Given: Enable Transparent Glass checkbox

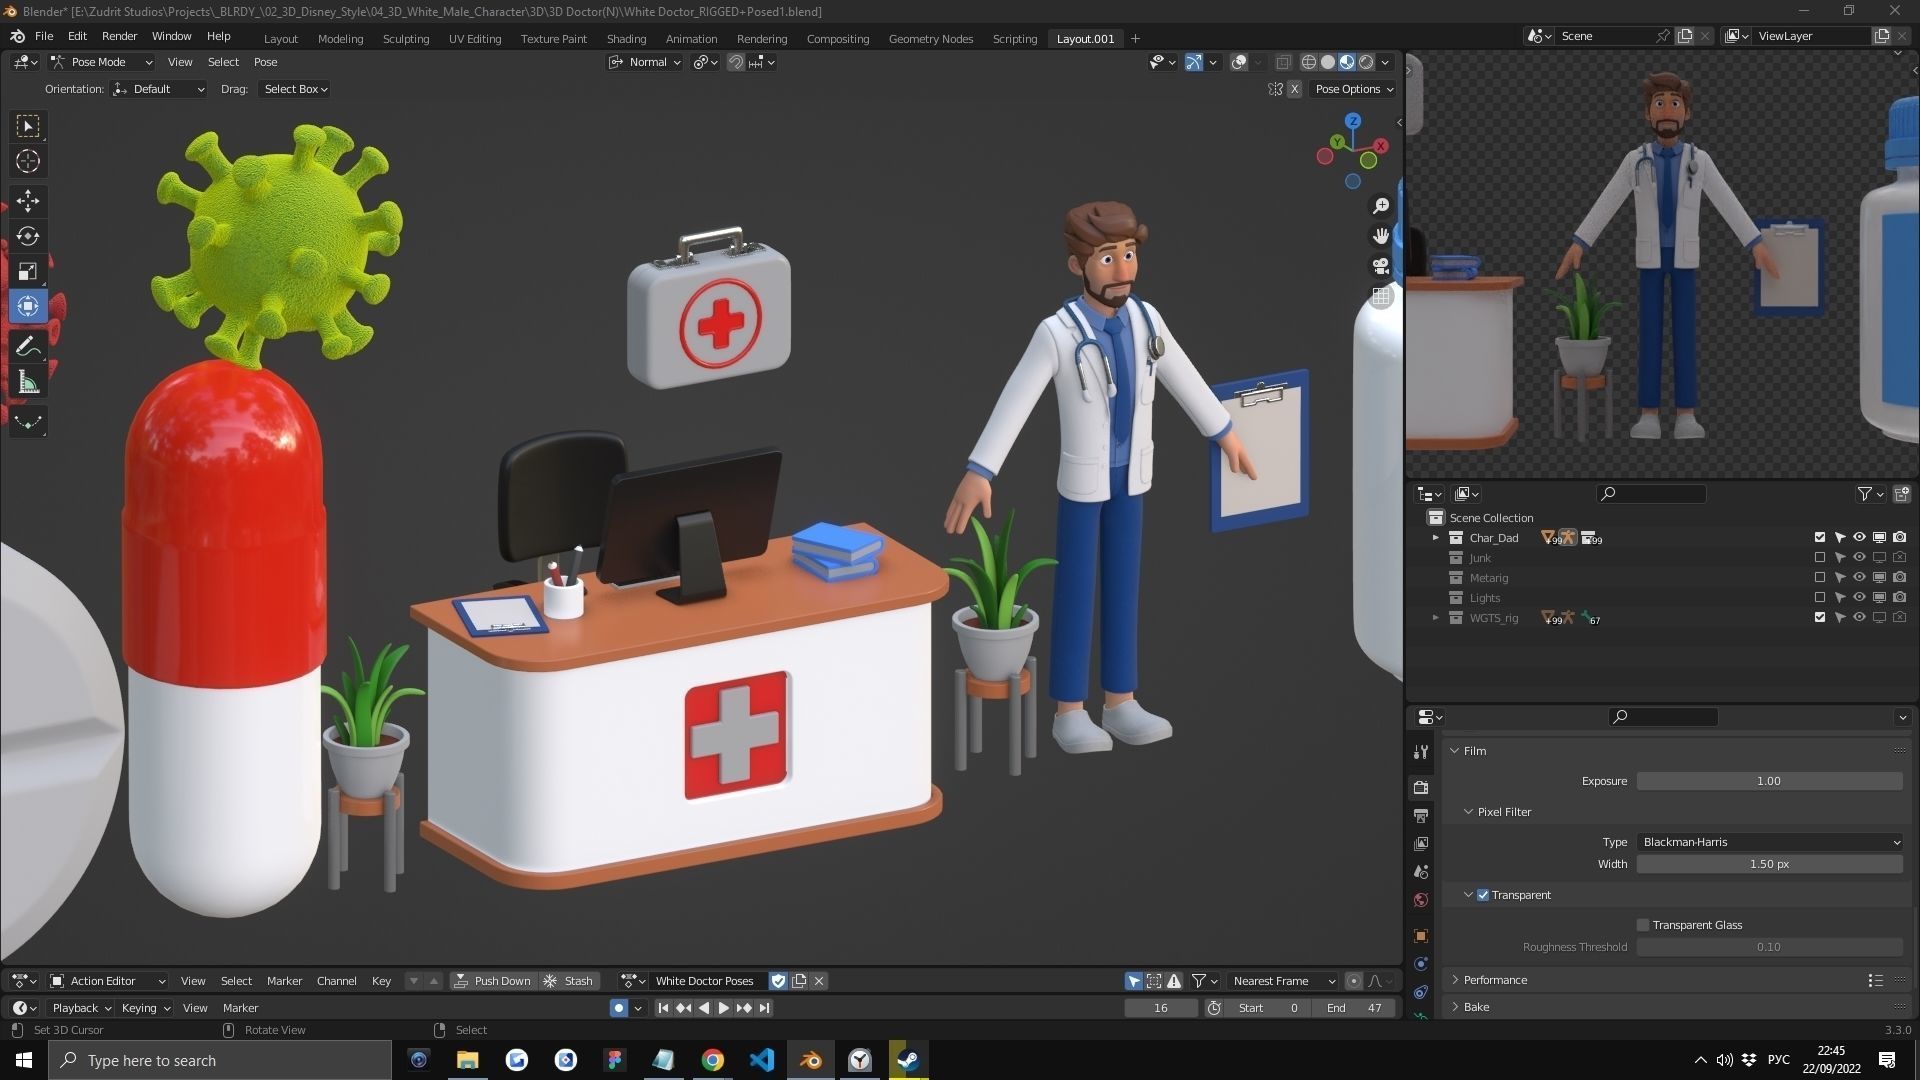Looking at the screenshot, I should pos(1642,925).
